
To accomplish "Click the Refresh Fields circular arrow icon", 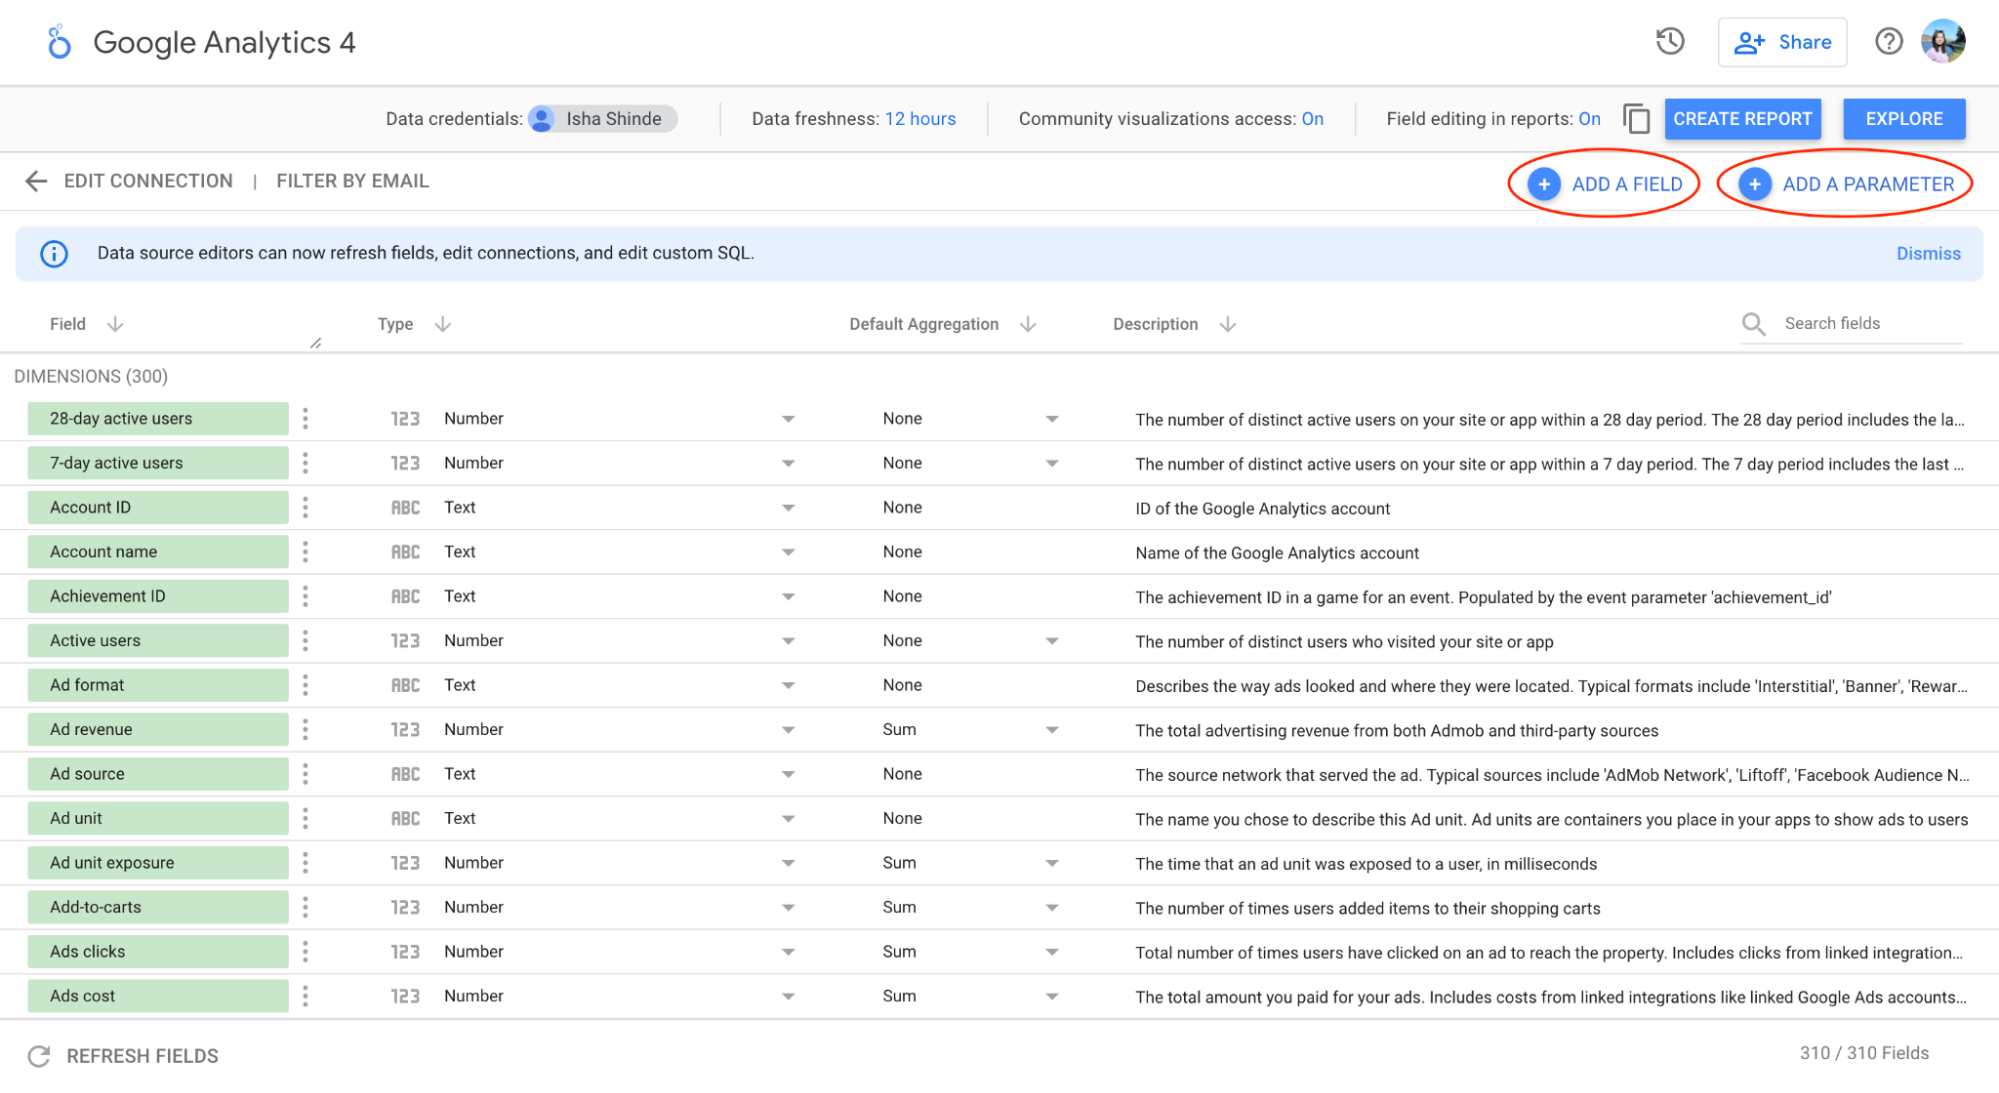I will pyautogui.click(x=39, y=1056).
